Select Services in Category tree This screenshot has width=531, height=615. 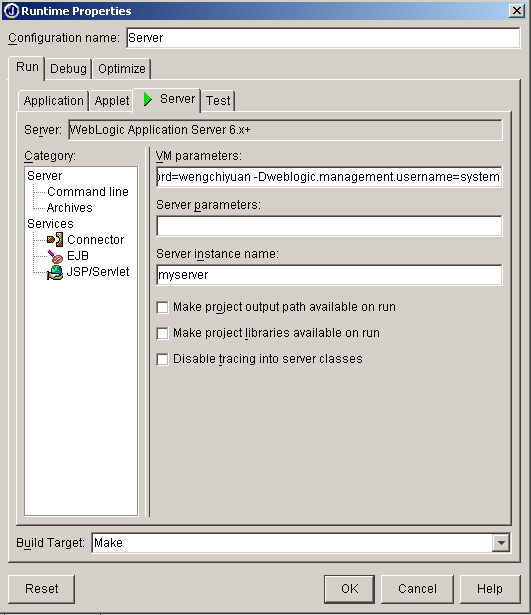click(50, 224)
